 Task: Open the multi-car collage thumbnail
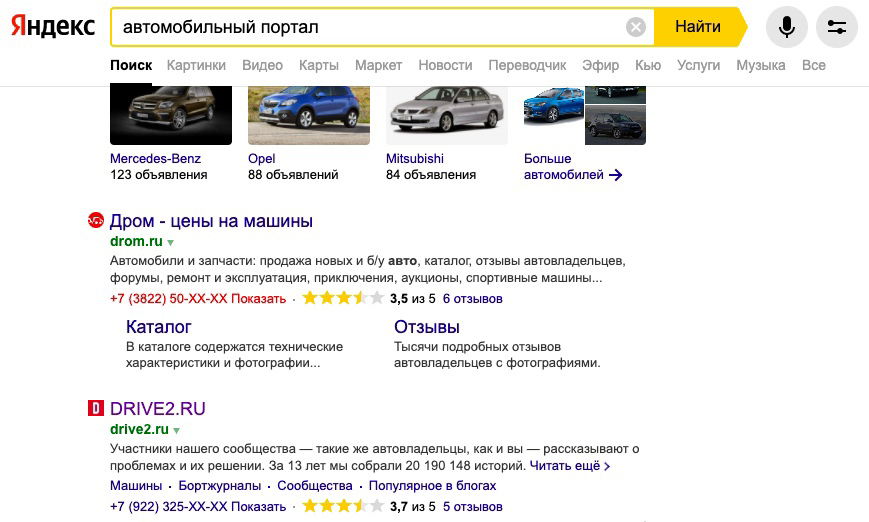[x=585, y=115]
